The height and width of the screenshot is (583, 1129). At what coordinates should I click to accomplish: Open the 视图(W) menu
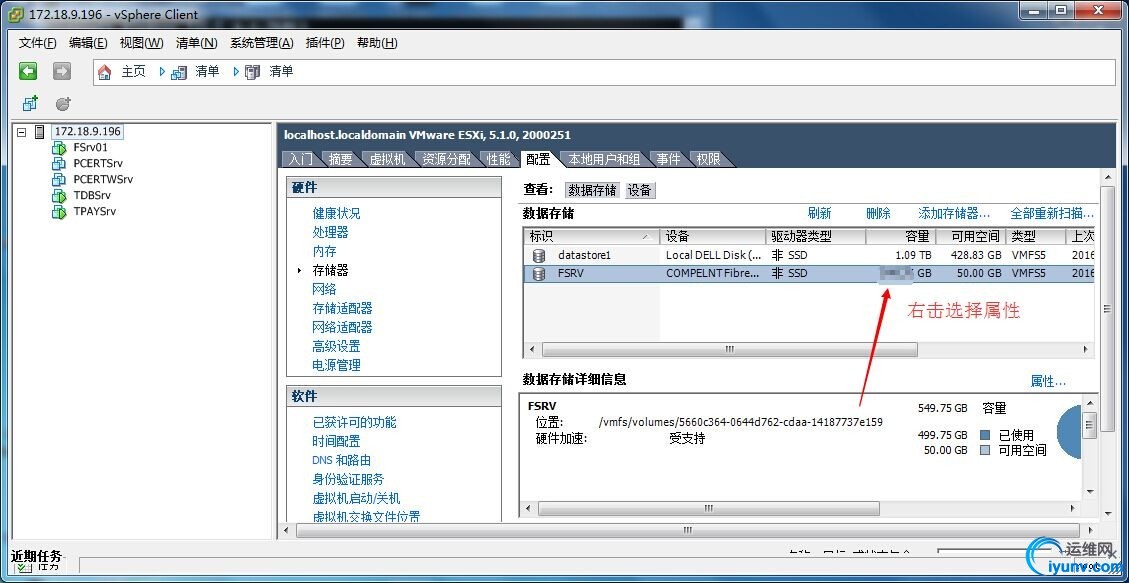[141, 43]
